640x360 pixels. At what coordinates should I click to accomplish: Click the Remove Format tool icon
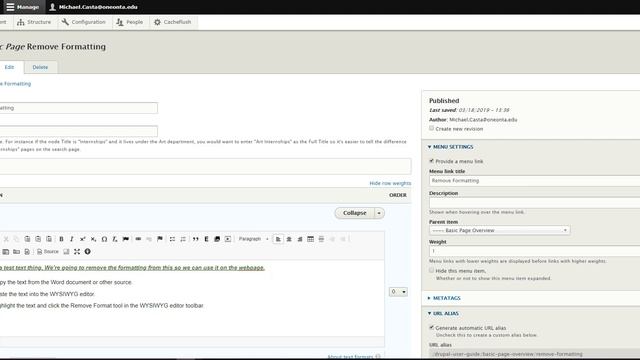[115, 239]
